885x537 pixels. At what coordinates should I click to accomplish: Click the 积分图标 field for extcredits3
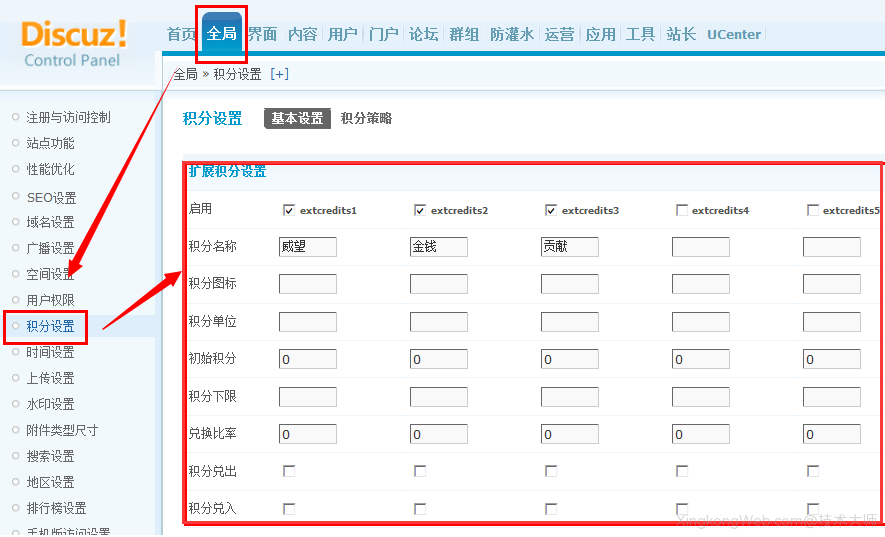pyautogui.click(x=569, y=284)
